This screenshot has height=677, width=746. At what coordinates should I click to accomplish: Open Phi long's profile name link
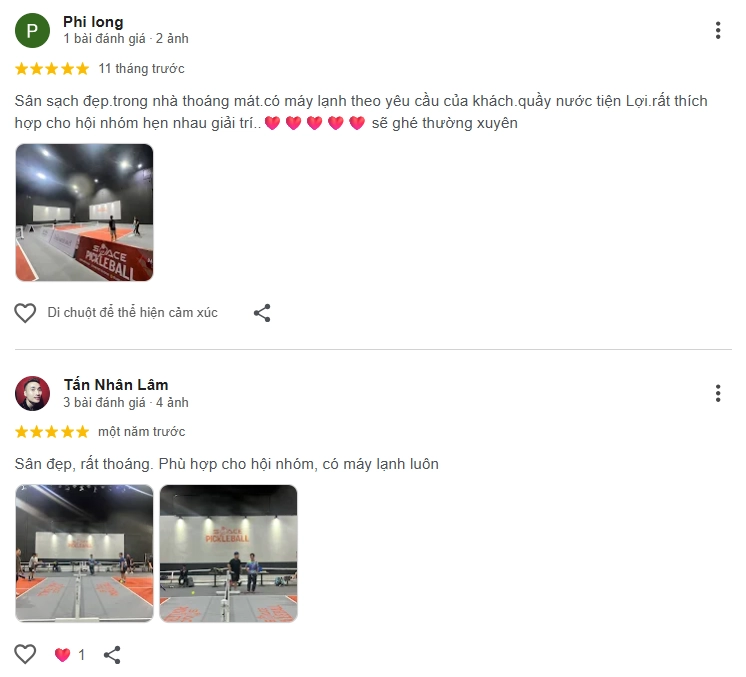pyautogui.click(x=93, y=22)
